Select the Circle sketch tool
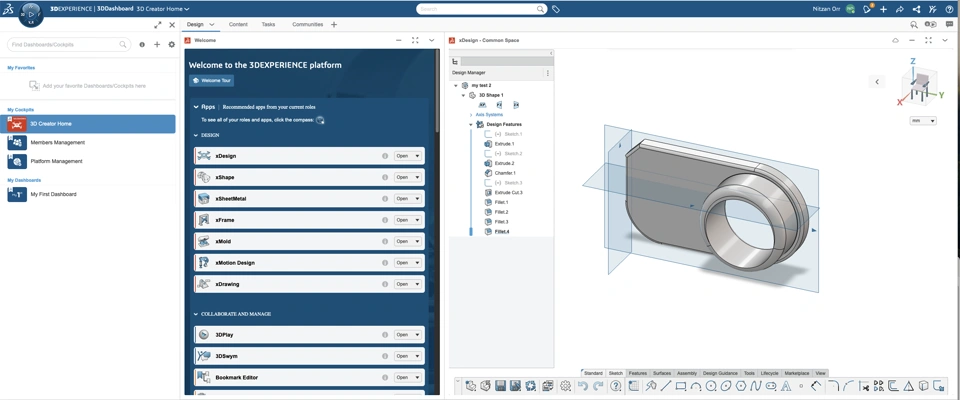Image resolution: width=960 pixels, height=400 pixels. click(x=711, y=386)
